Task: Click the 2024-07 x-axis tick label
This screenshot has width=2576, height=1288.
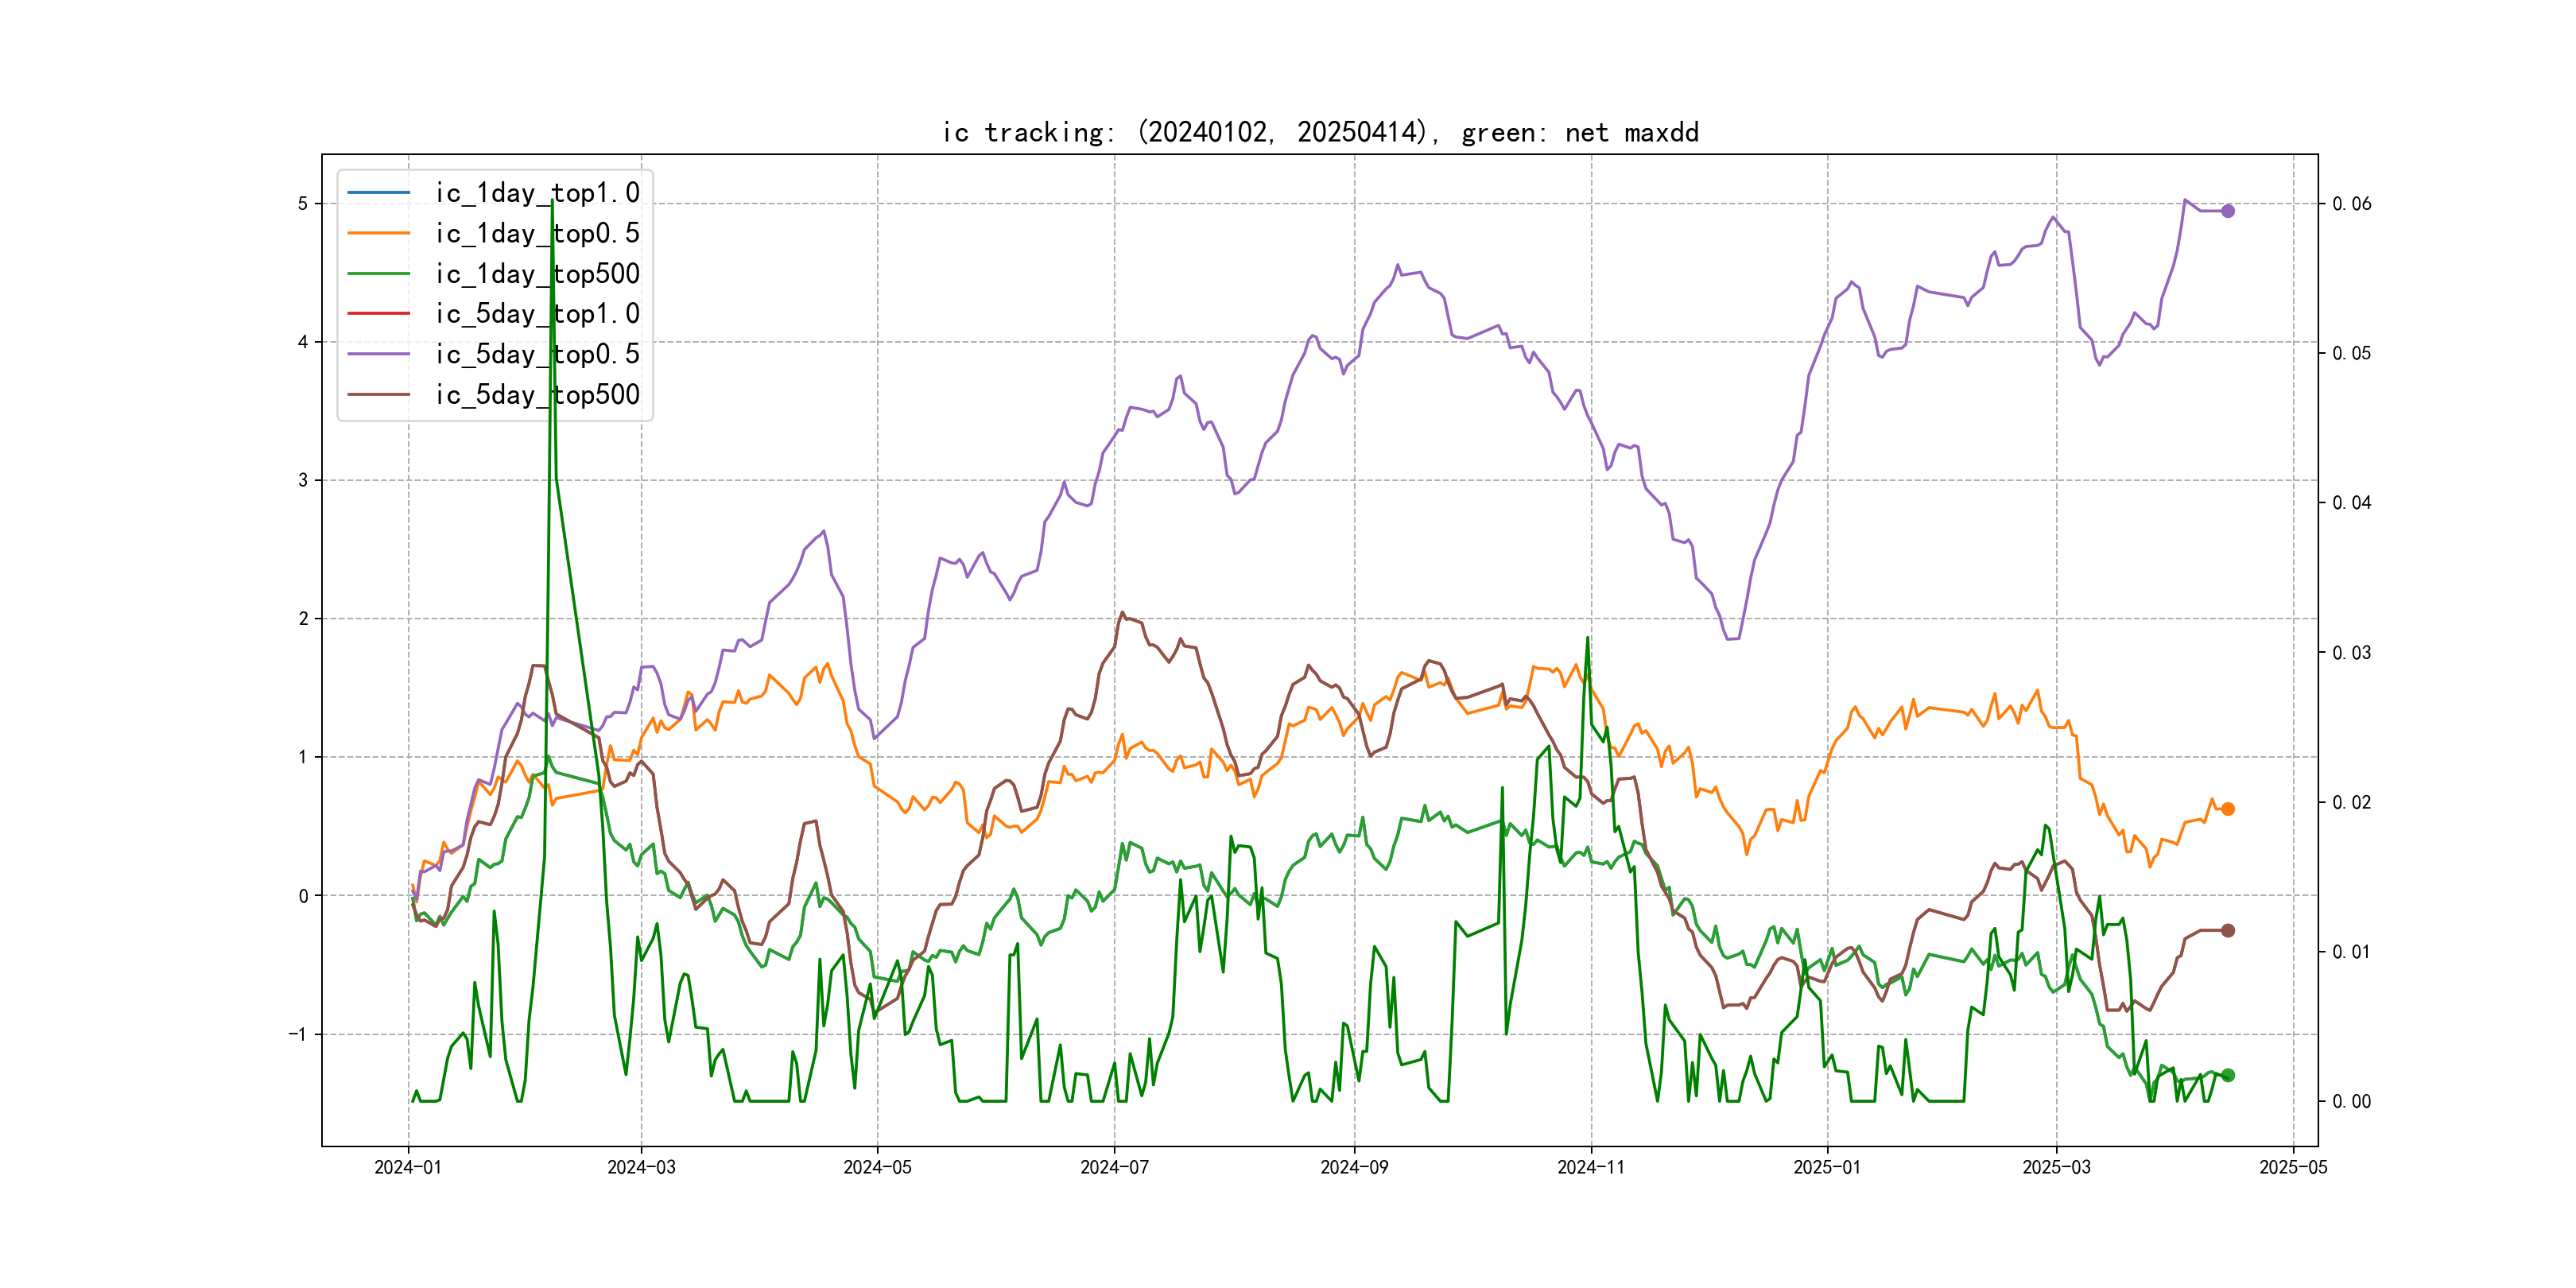Action: coord(1114,1167)
